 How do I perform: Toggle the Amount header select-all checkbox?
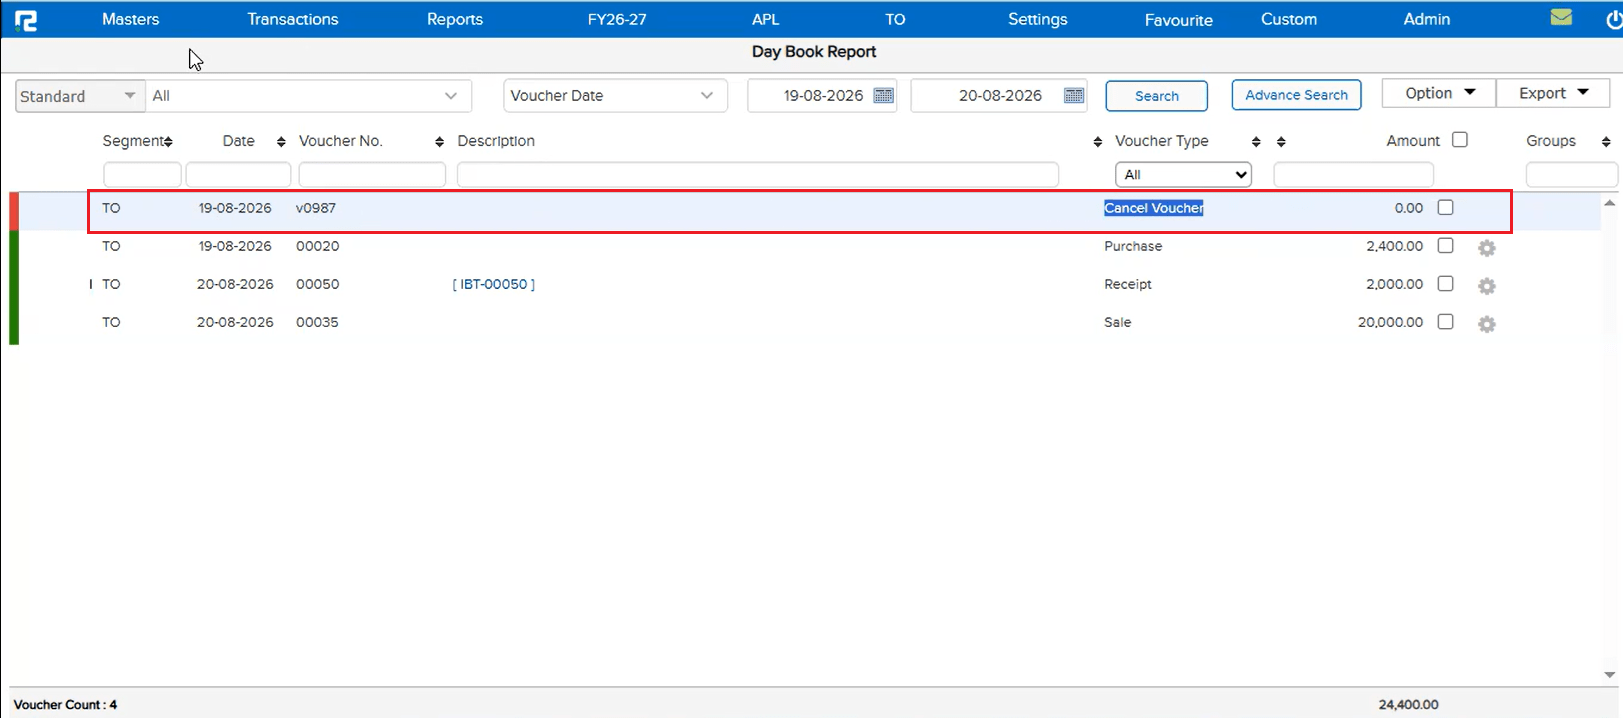coord(1460,140)
